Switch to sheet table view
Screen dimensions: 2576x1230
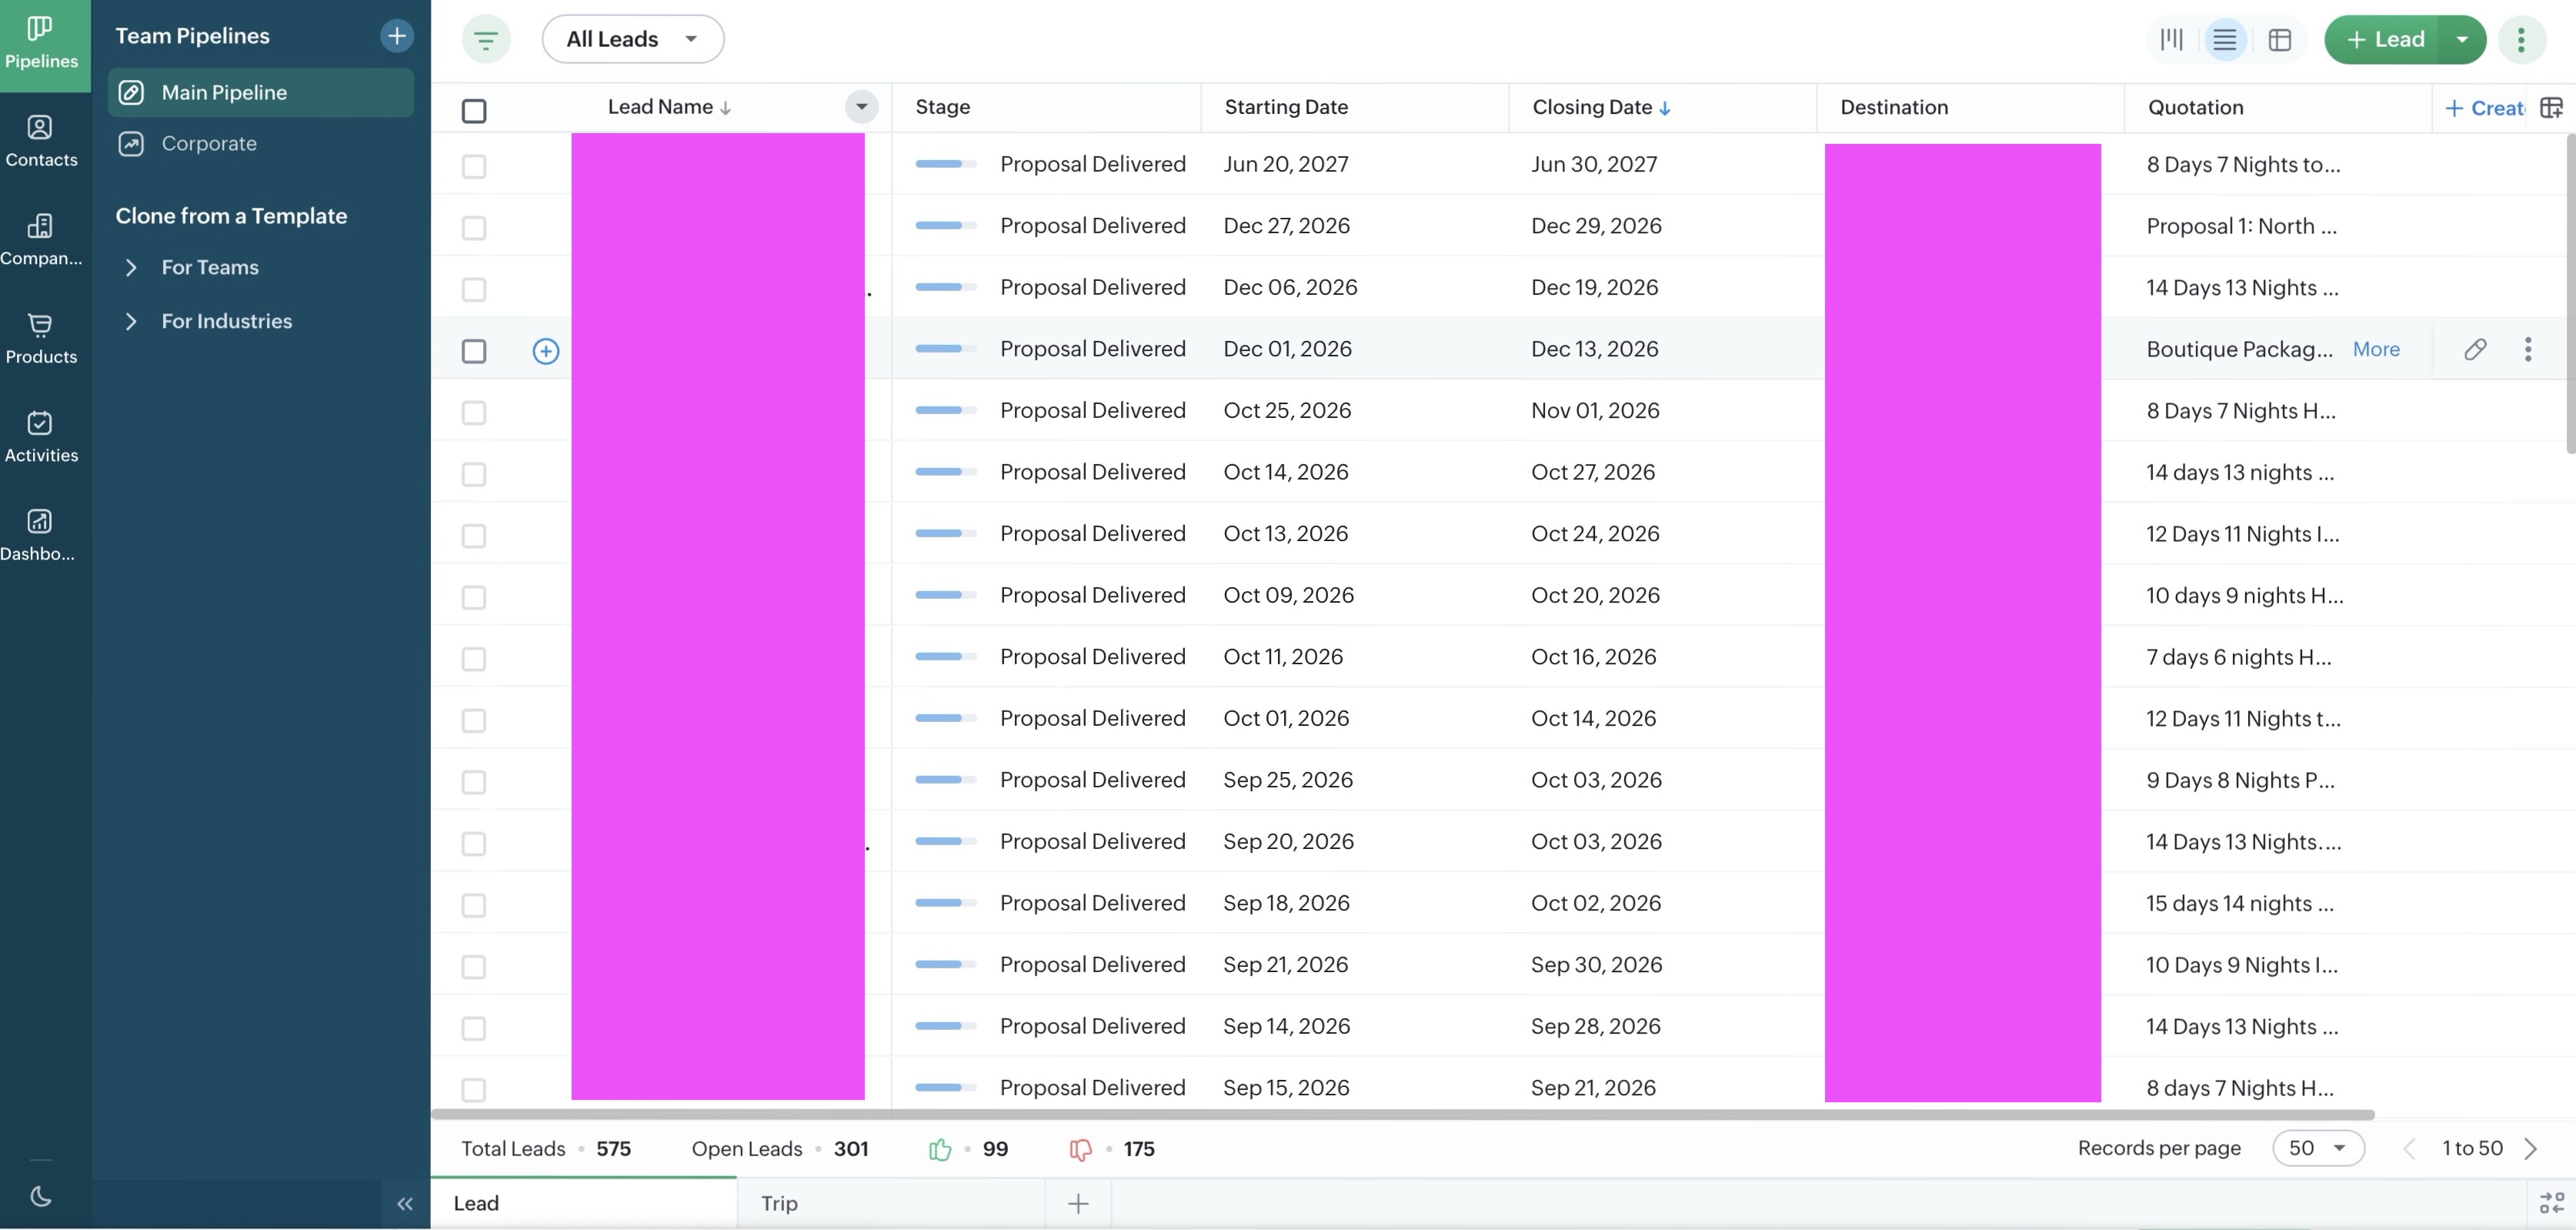click(x=2280, y=40)
